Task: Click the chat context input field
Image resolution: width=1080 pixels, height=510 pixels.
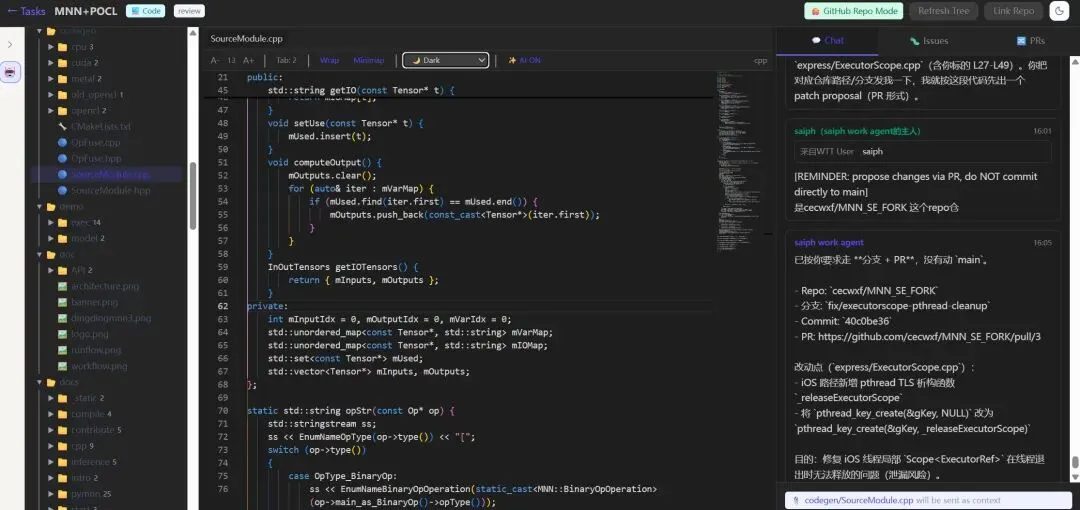Action: click(x=928, y=500)
